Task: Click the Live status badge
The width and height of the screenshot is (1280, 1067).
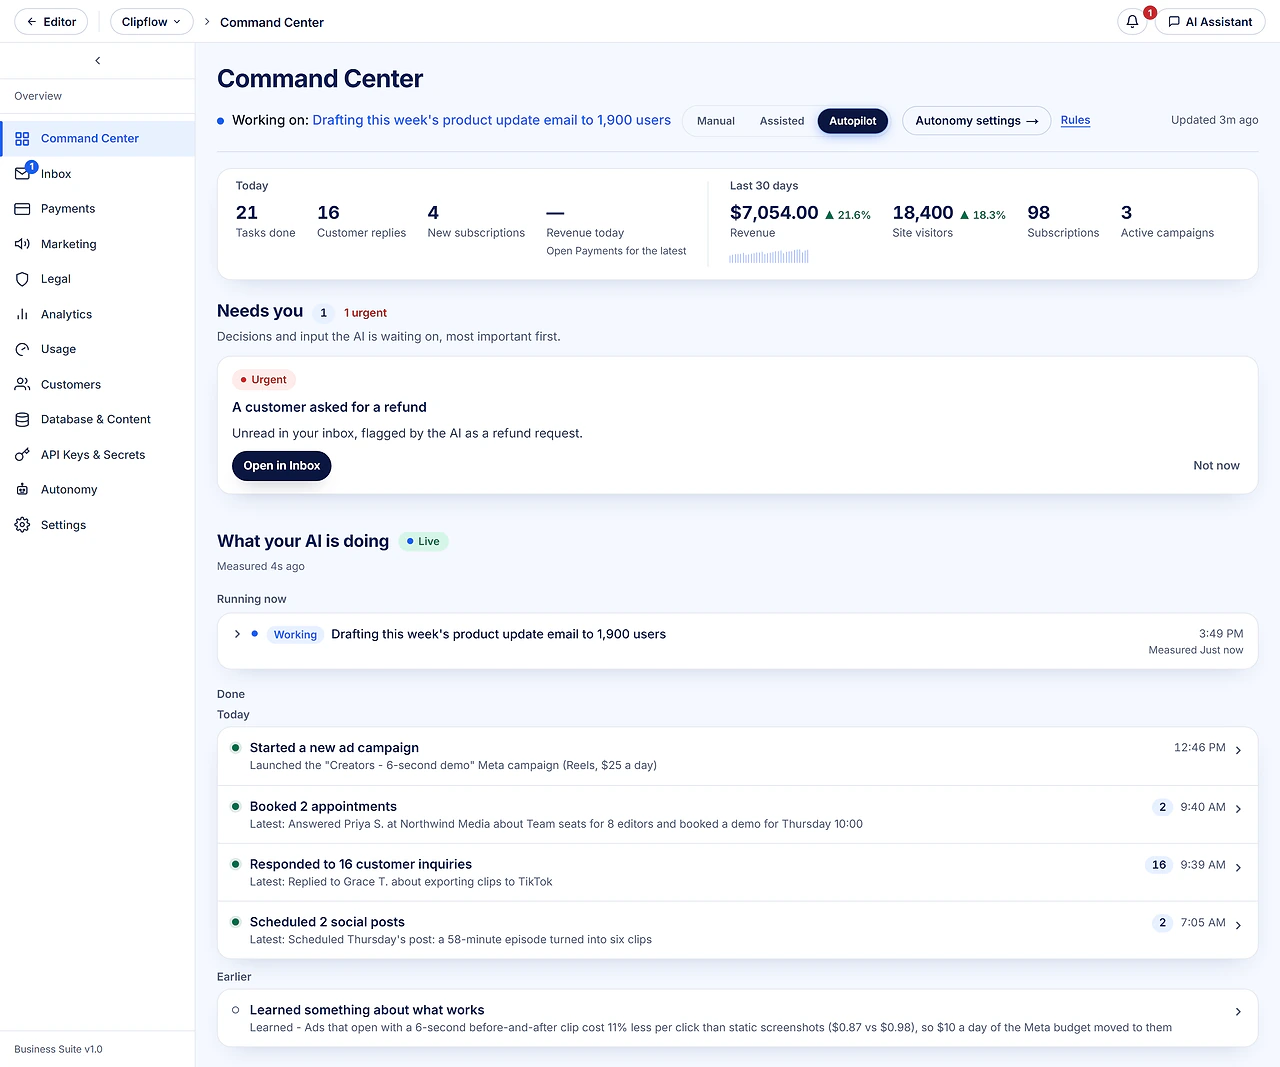Action: point(424,541)
